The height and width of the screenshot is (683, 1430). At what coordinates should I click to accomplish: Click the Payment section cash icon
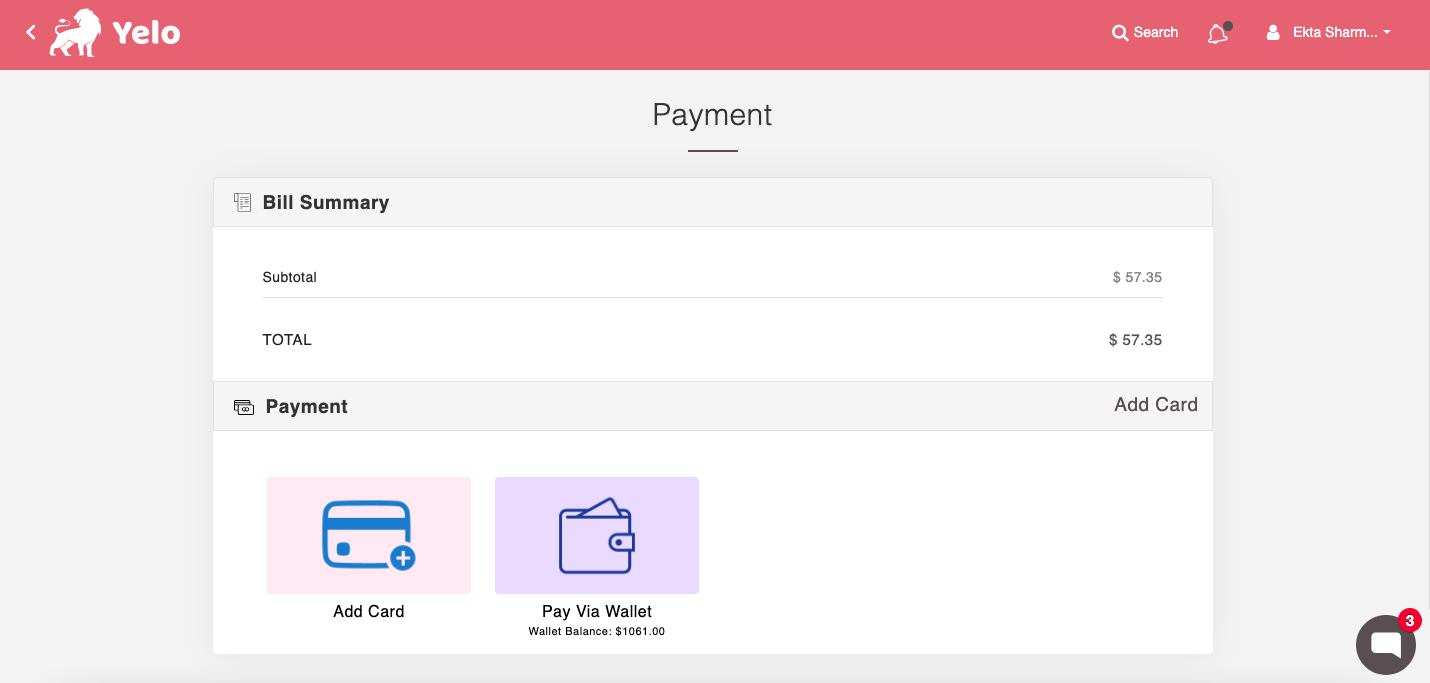coord(244,407)
